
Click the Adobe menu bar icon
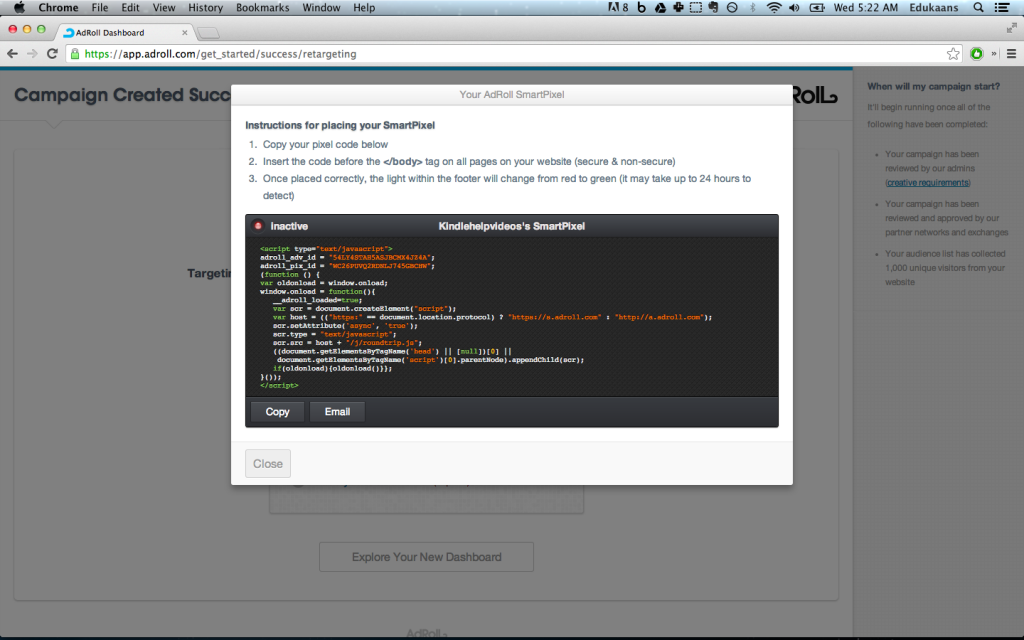click(x=618, y=8)
